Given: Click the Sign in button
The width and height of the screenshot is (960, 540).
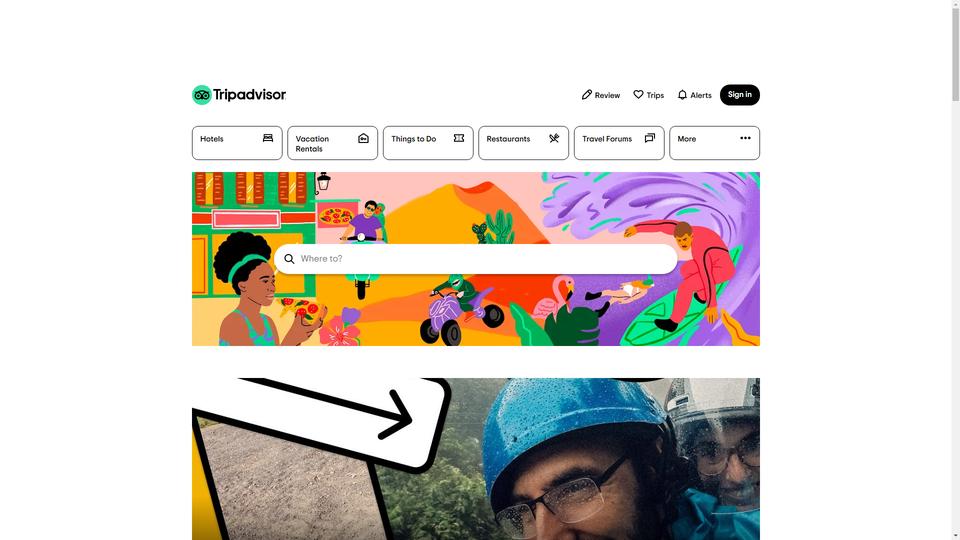Looking at the screenshot, I should pyautogui.click(x=740, y=95).
